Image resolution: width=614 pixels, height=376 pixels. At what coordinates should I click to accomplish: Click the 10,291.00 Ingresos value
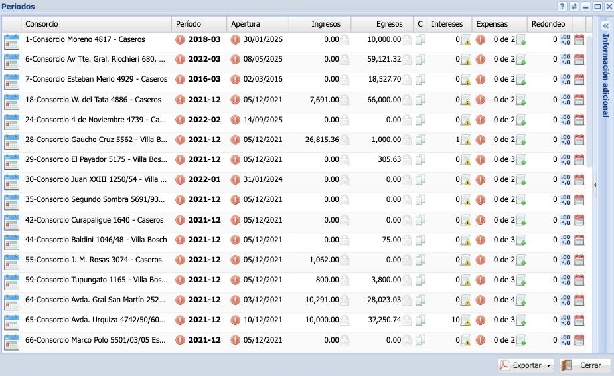point(322,300)
